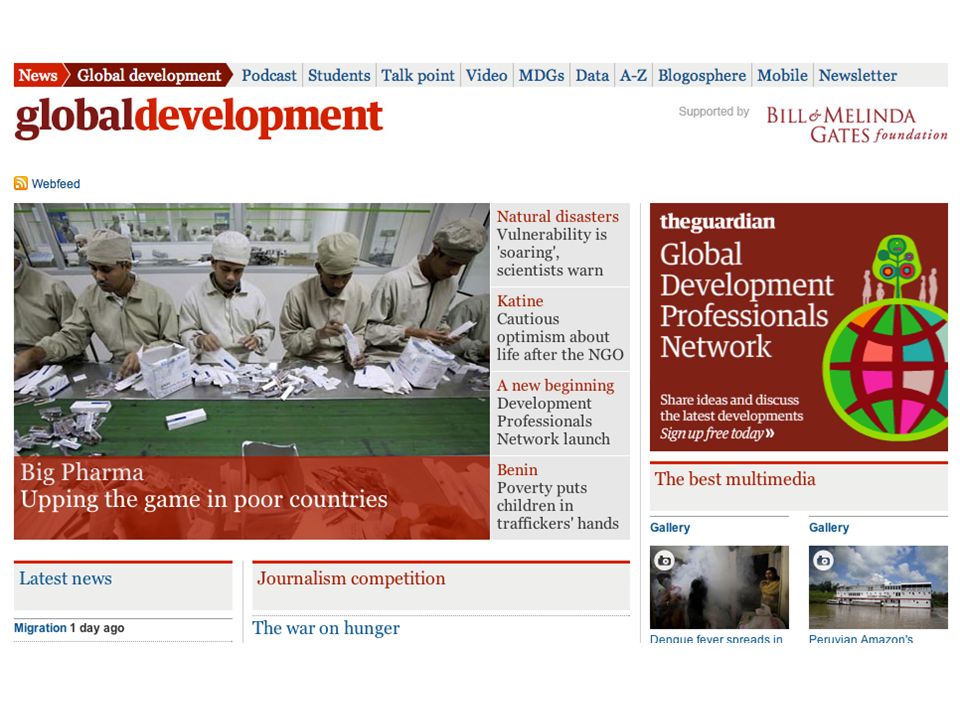Open the Dengue fever gallery thumbnail
This screenshot has height=720, width=960.
[x=719, y=587]
